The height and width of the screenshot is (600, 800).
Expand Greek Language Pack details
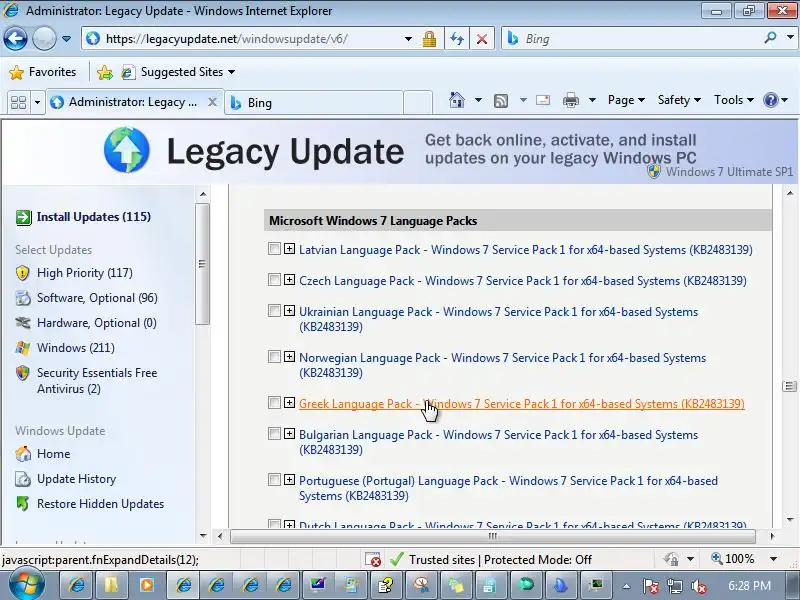pyautogui.click(x=289, y=403)
